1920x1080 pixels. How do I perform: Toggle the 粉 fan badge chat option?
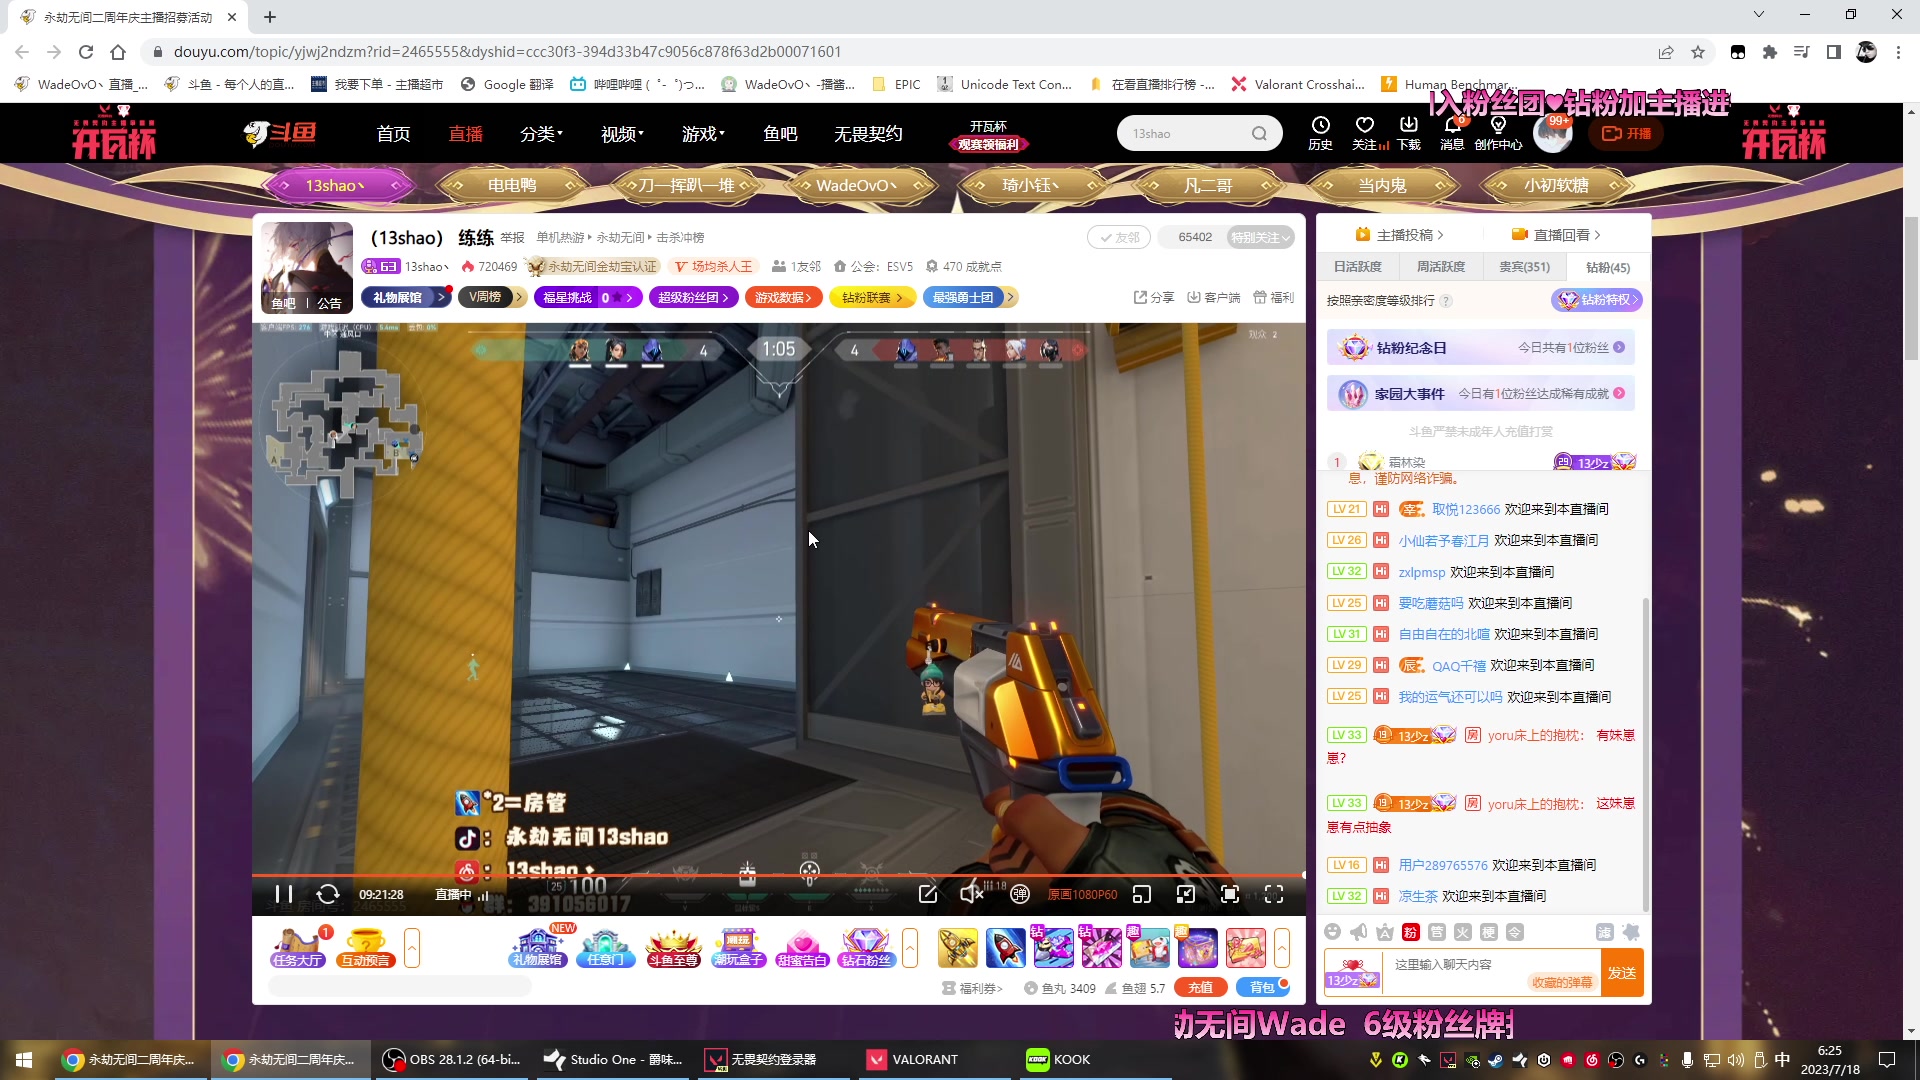[1411, 932]
